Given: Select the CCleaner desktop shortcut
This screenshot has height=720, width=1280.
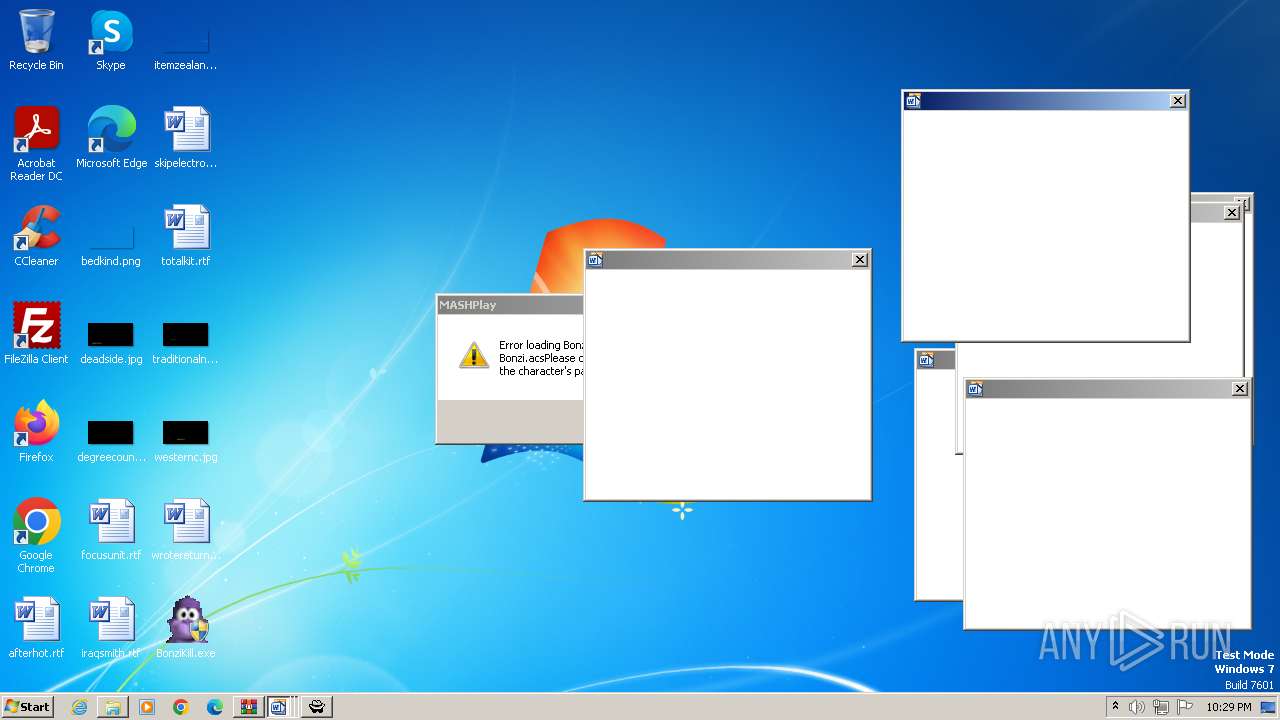Looking at the screenshot, I should [x=36, y=236].
